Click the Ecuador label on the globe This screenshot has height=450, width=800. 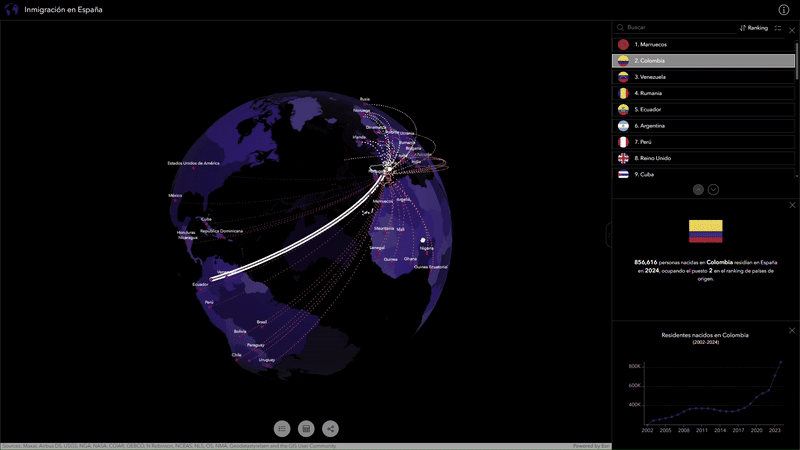(200, 285)
